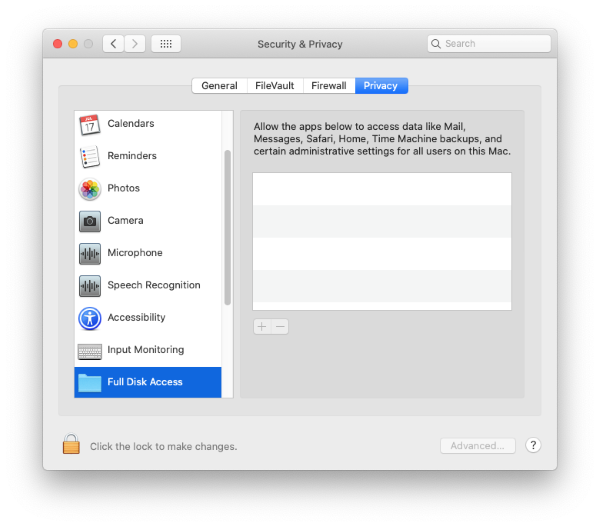Viewport: 600px width, 527px height.
Task: Click the Camera icon in the sidebar
Action: [x=90, y=221]
